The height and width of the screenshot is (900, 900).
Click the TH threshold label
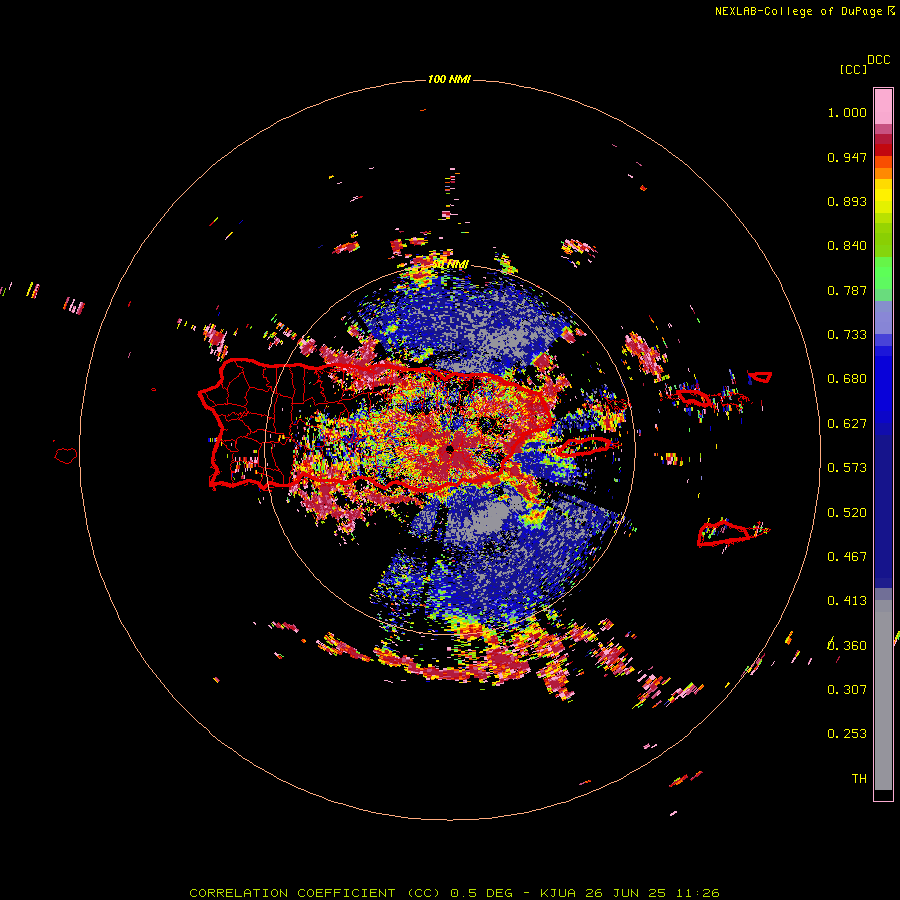859,779
